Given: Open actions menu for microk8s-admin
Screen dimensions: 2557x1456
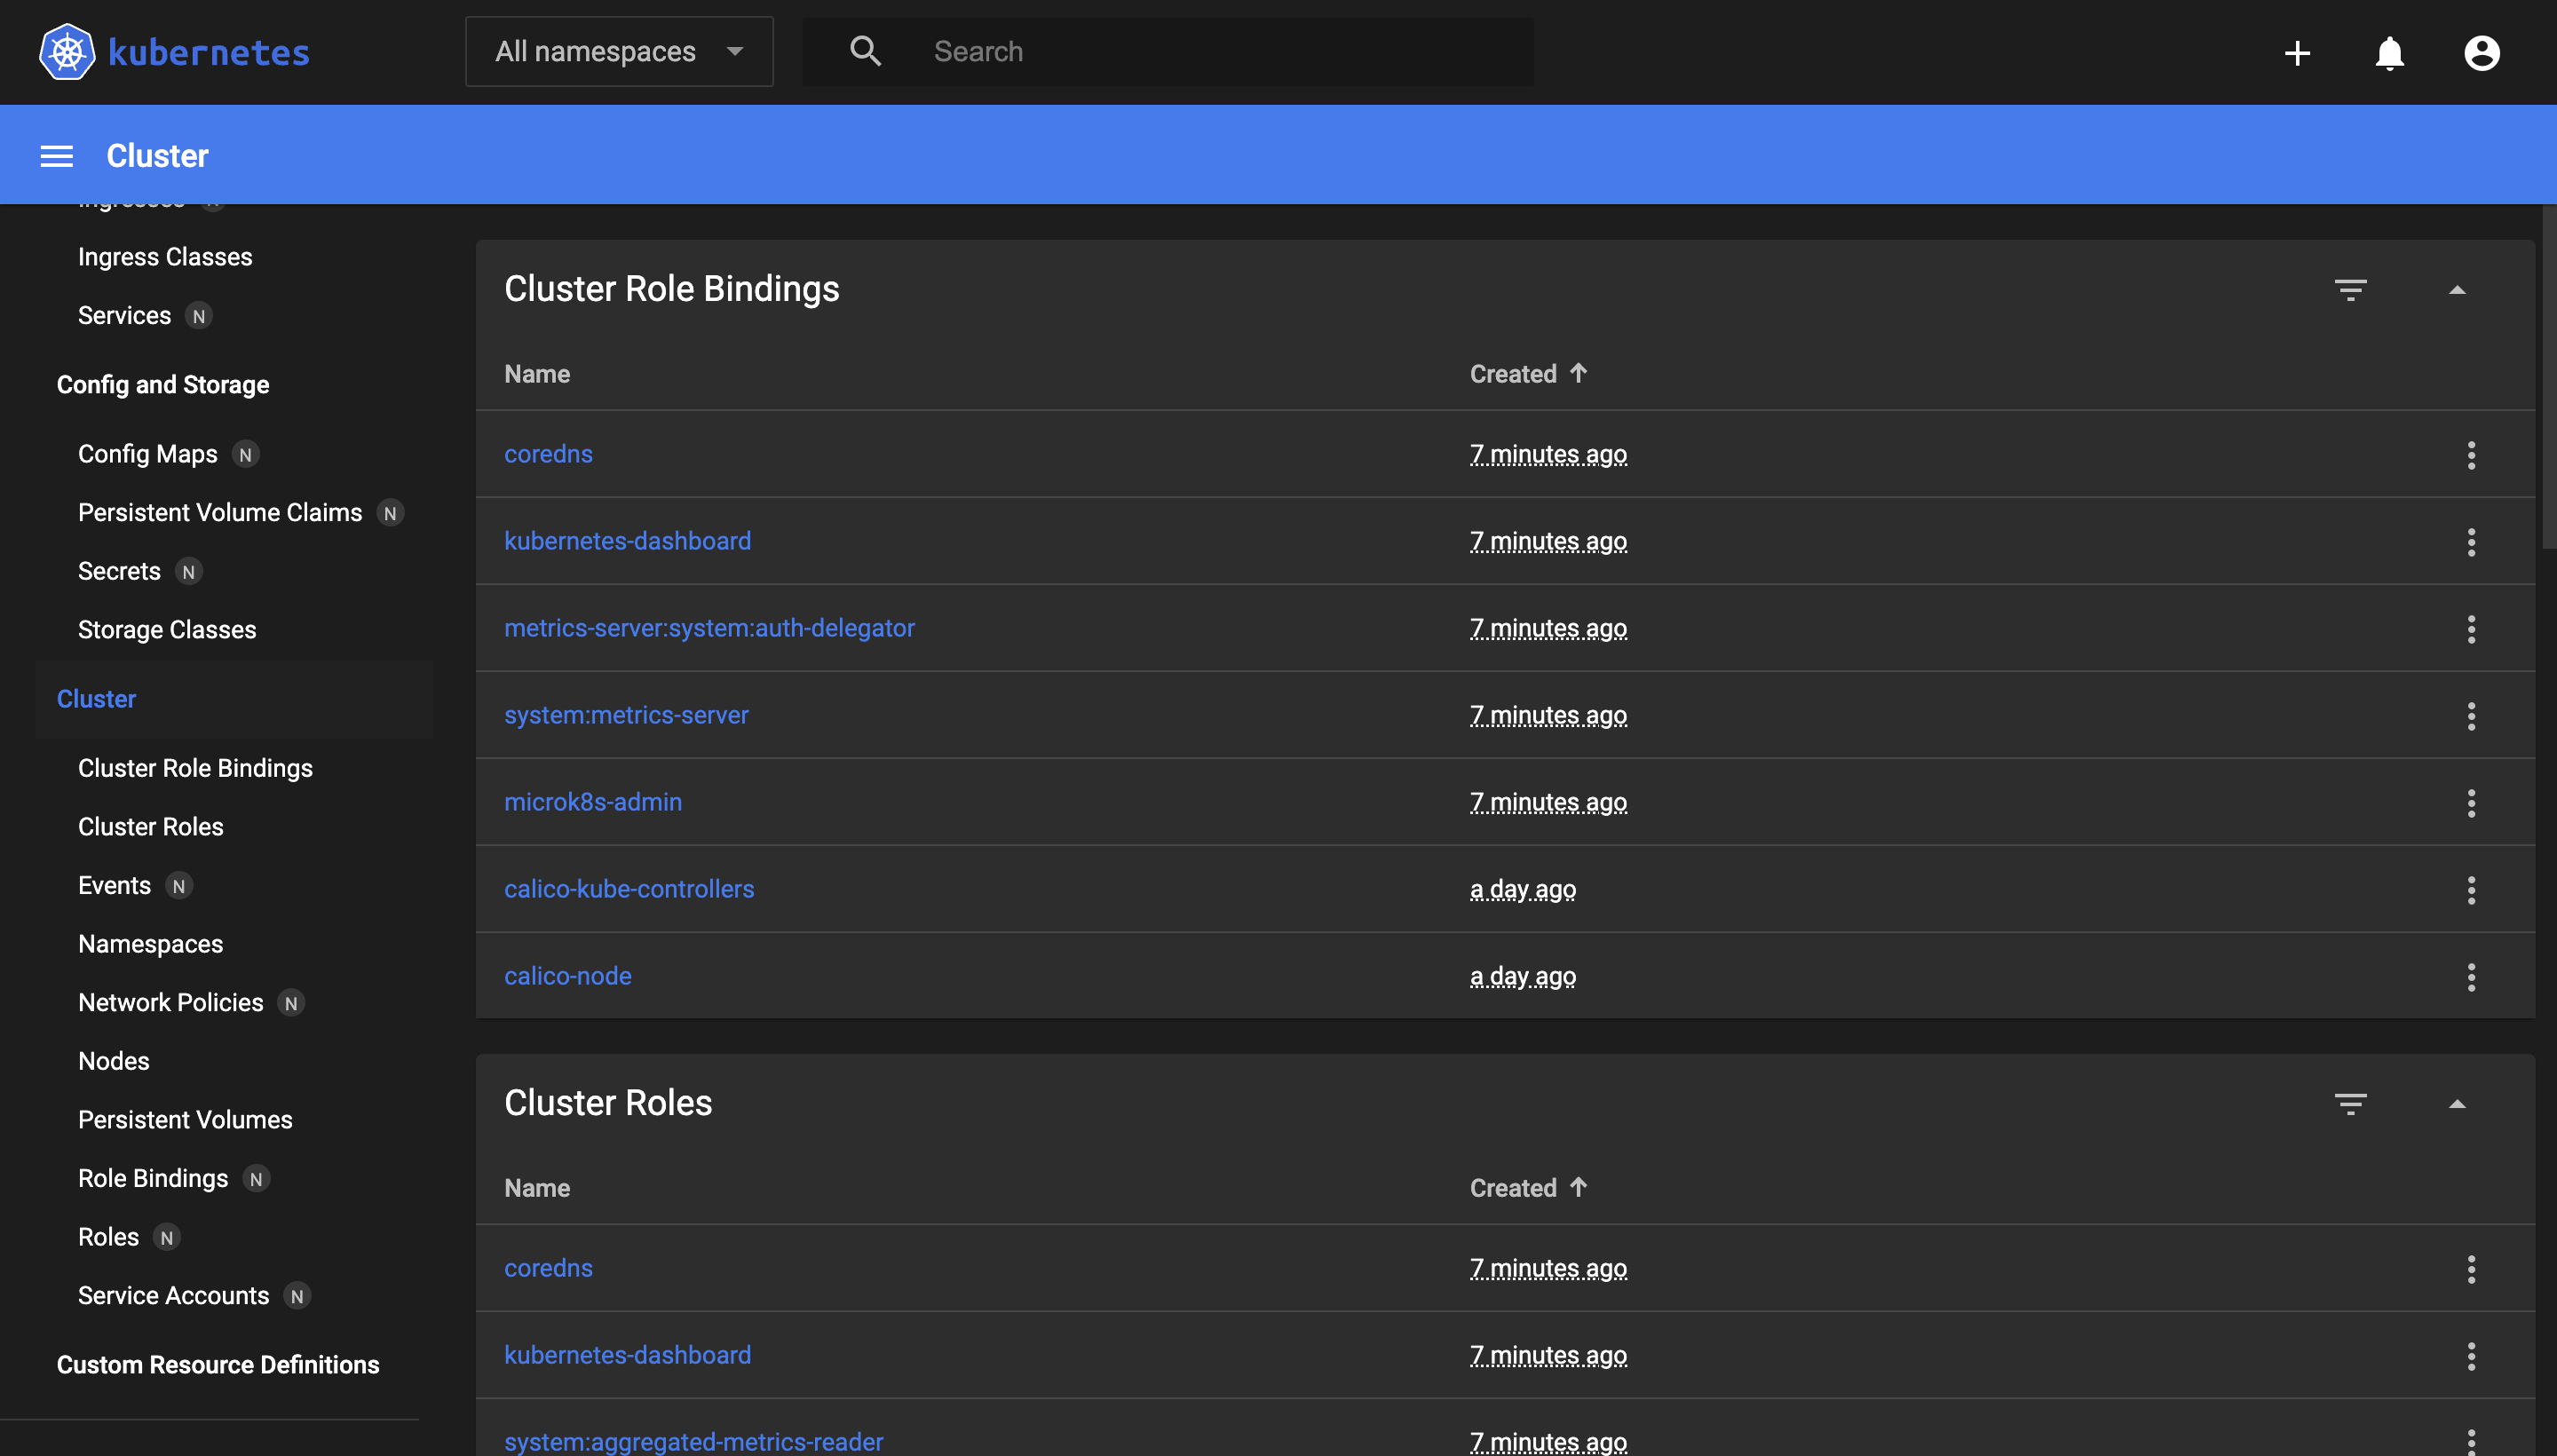Looking at the screenshot, I should (2471, 803).
